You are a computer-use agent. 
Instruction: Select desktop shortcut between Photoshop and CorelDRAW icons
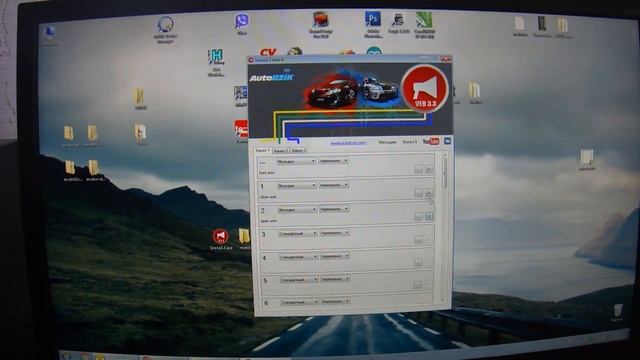coord(398,23)
